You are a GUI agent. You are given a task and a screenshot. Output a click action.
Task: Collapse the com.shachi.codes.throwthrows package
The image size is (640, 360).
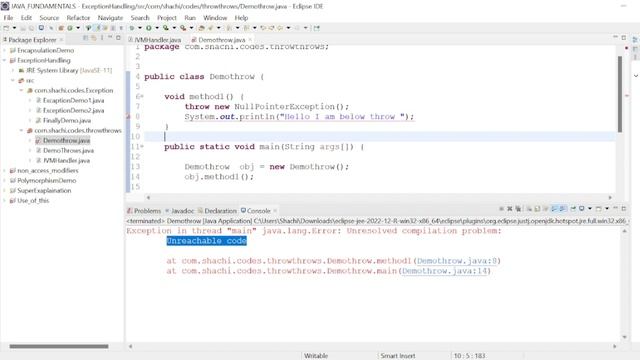pos(21,131)
